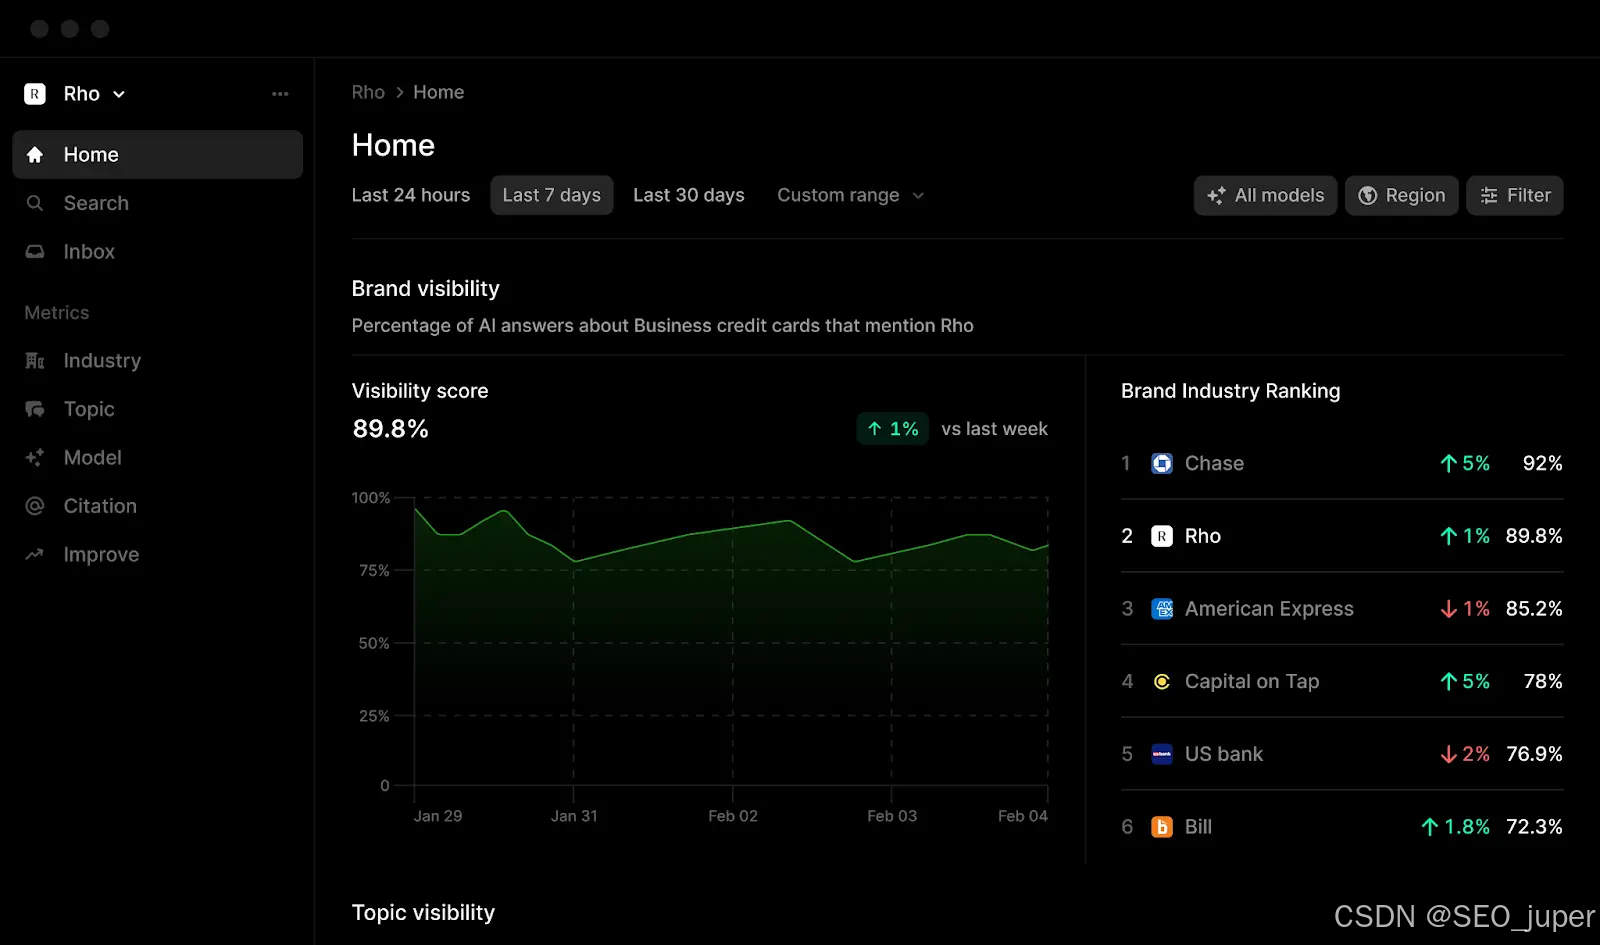Go to Topic metrics page
Screen dimensions: 1600x945
89,409
